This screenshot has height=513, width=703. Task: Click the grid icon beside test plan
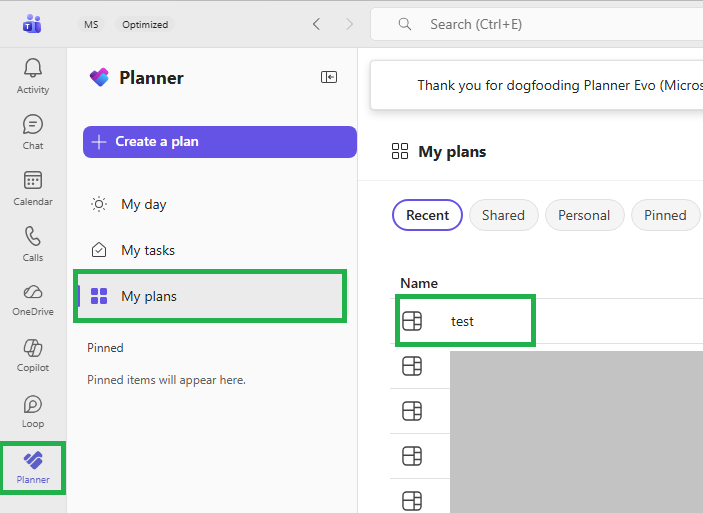coord(412,321)
